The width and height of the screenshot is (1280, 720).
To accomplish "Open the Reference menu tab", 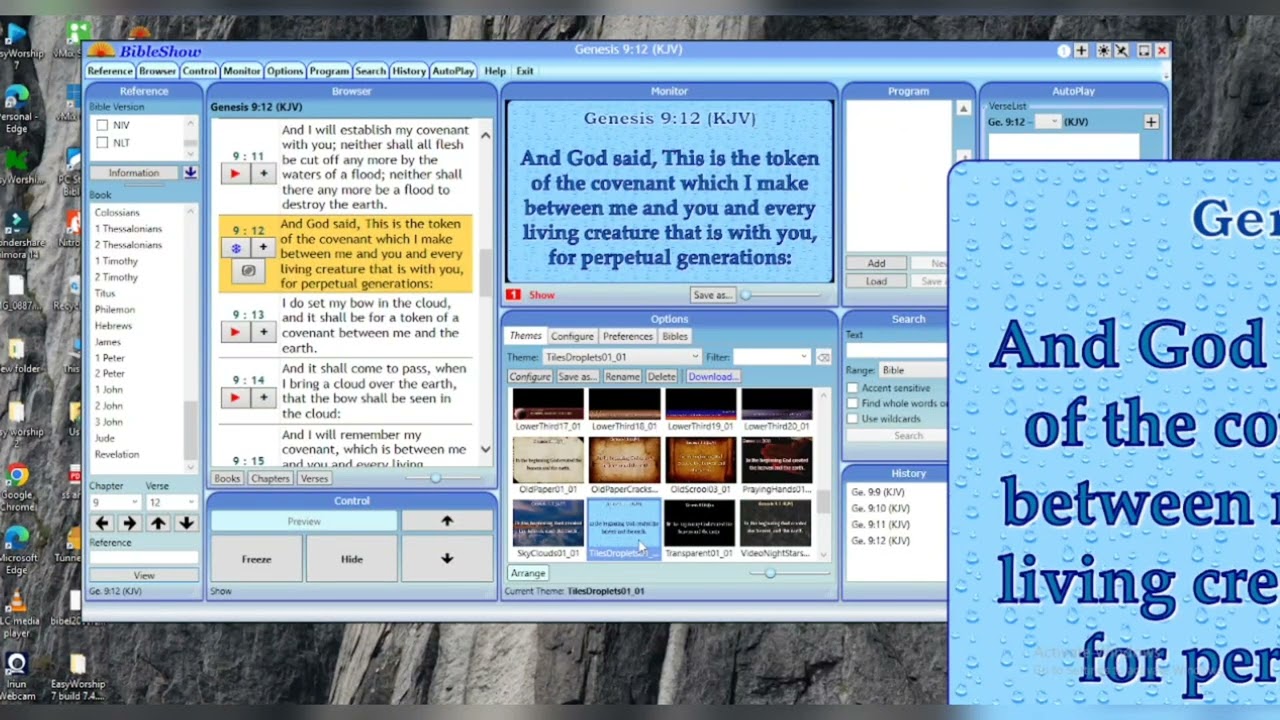I will pos(110,71).
